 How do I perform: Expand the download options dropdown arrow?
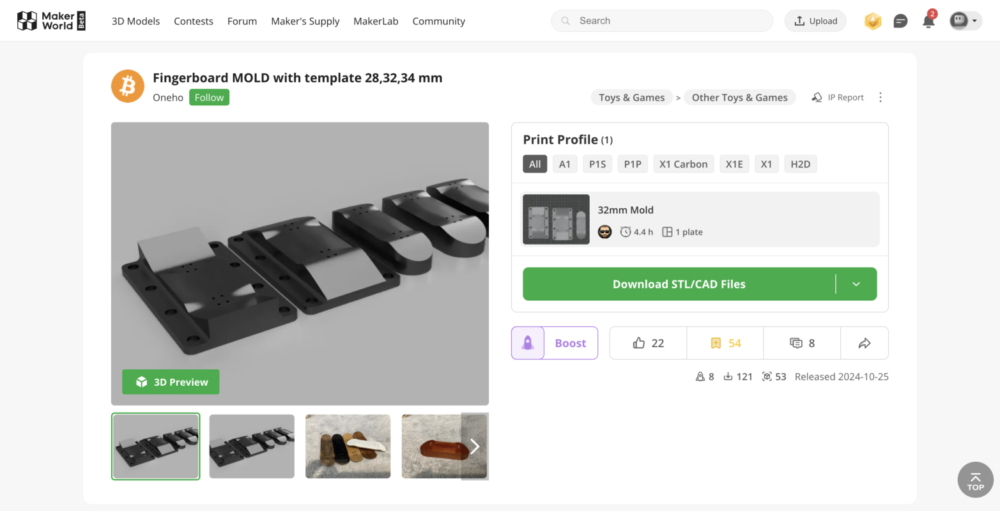pos(856,284)
